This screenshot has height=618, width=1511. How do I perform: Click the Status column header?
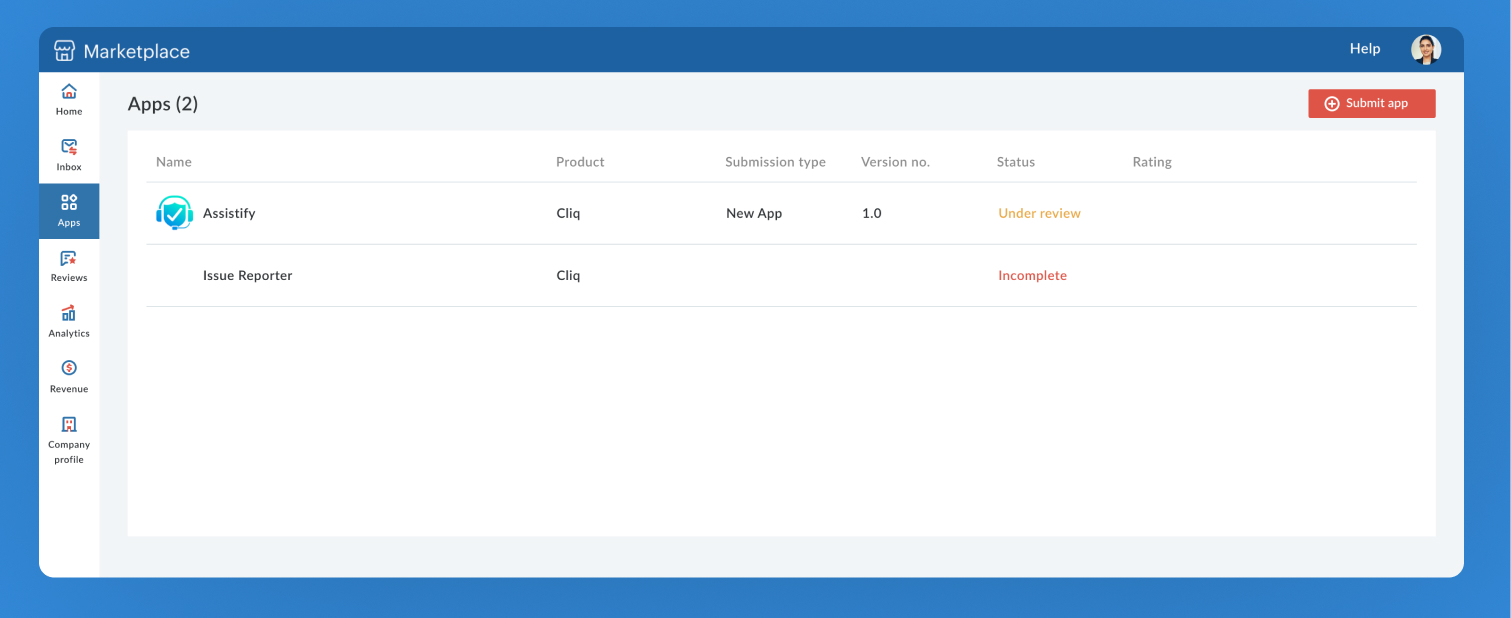[1015, 161]
